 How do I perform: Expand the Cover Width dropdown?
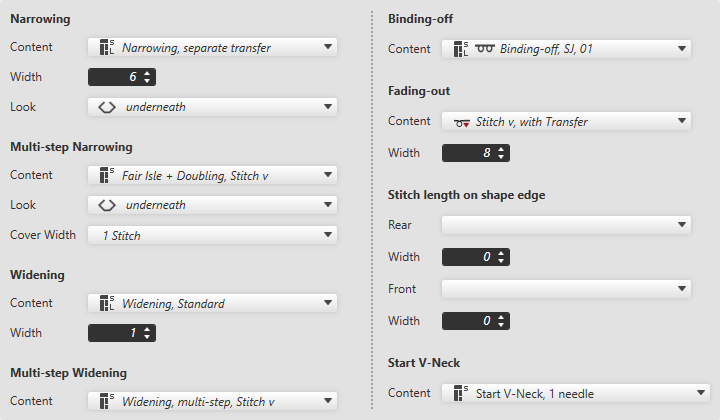[329, 235]
